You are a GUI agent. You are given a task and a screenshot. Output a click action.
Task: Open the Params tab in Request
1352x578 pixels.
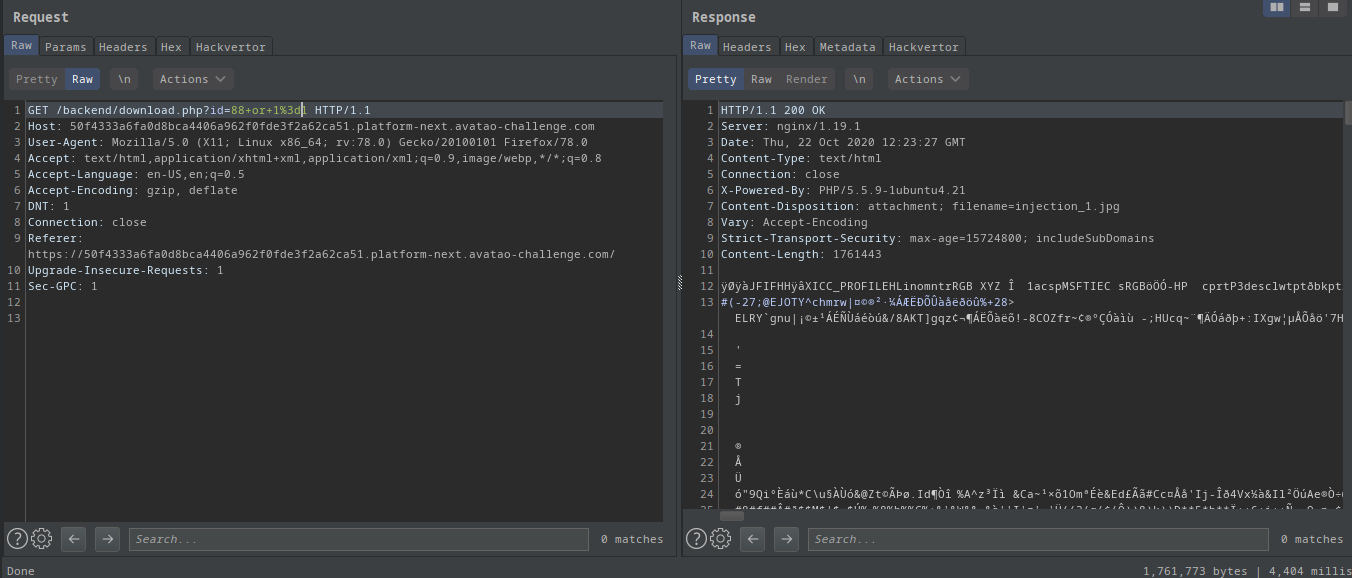66,47
